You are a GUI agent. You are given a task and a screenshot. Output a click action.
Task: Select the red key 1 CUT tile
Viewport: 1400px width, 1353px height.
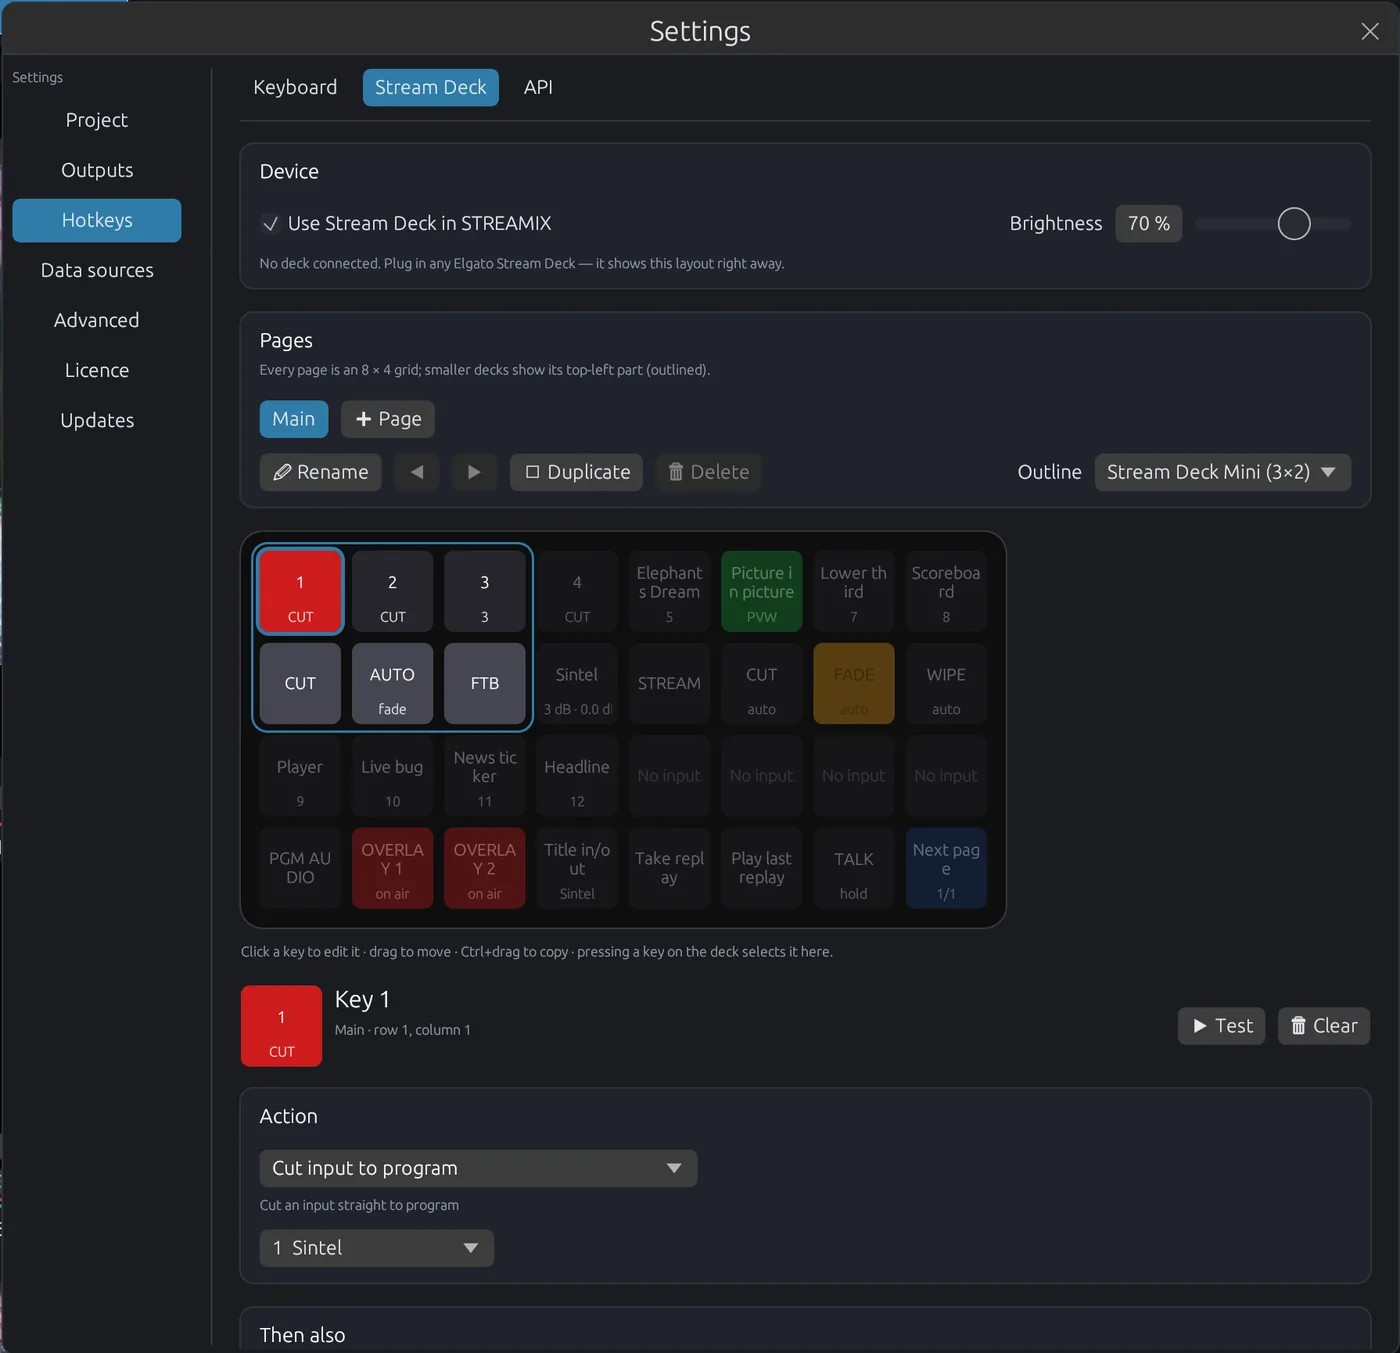tap(300, 591)
